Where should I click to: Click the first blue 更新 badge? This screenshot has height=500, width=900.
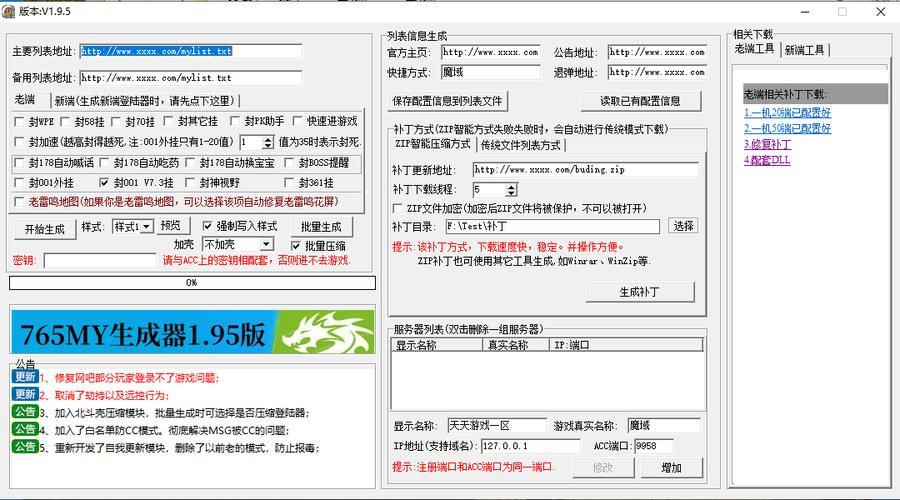[x=24, y=378]
